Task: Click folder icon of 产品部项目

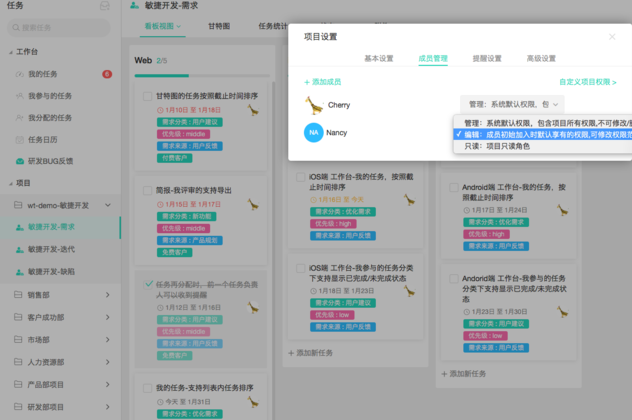Action: (18, 384)
